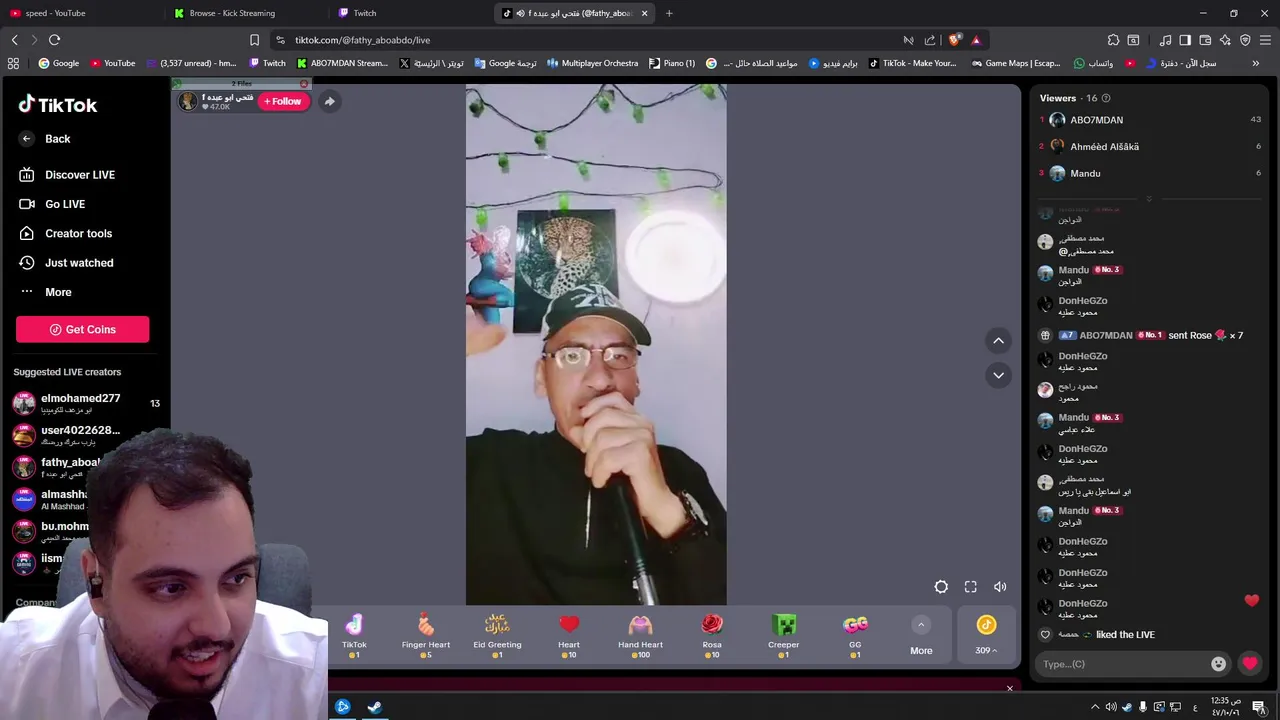The height and width of the screenshot is (720, 1280).
Task: Go to previous live stream
Action: point(998,341)
